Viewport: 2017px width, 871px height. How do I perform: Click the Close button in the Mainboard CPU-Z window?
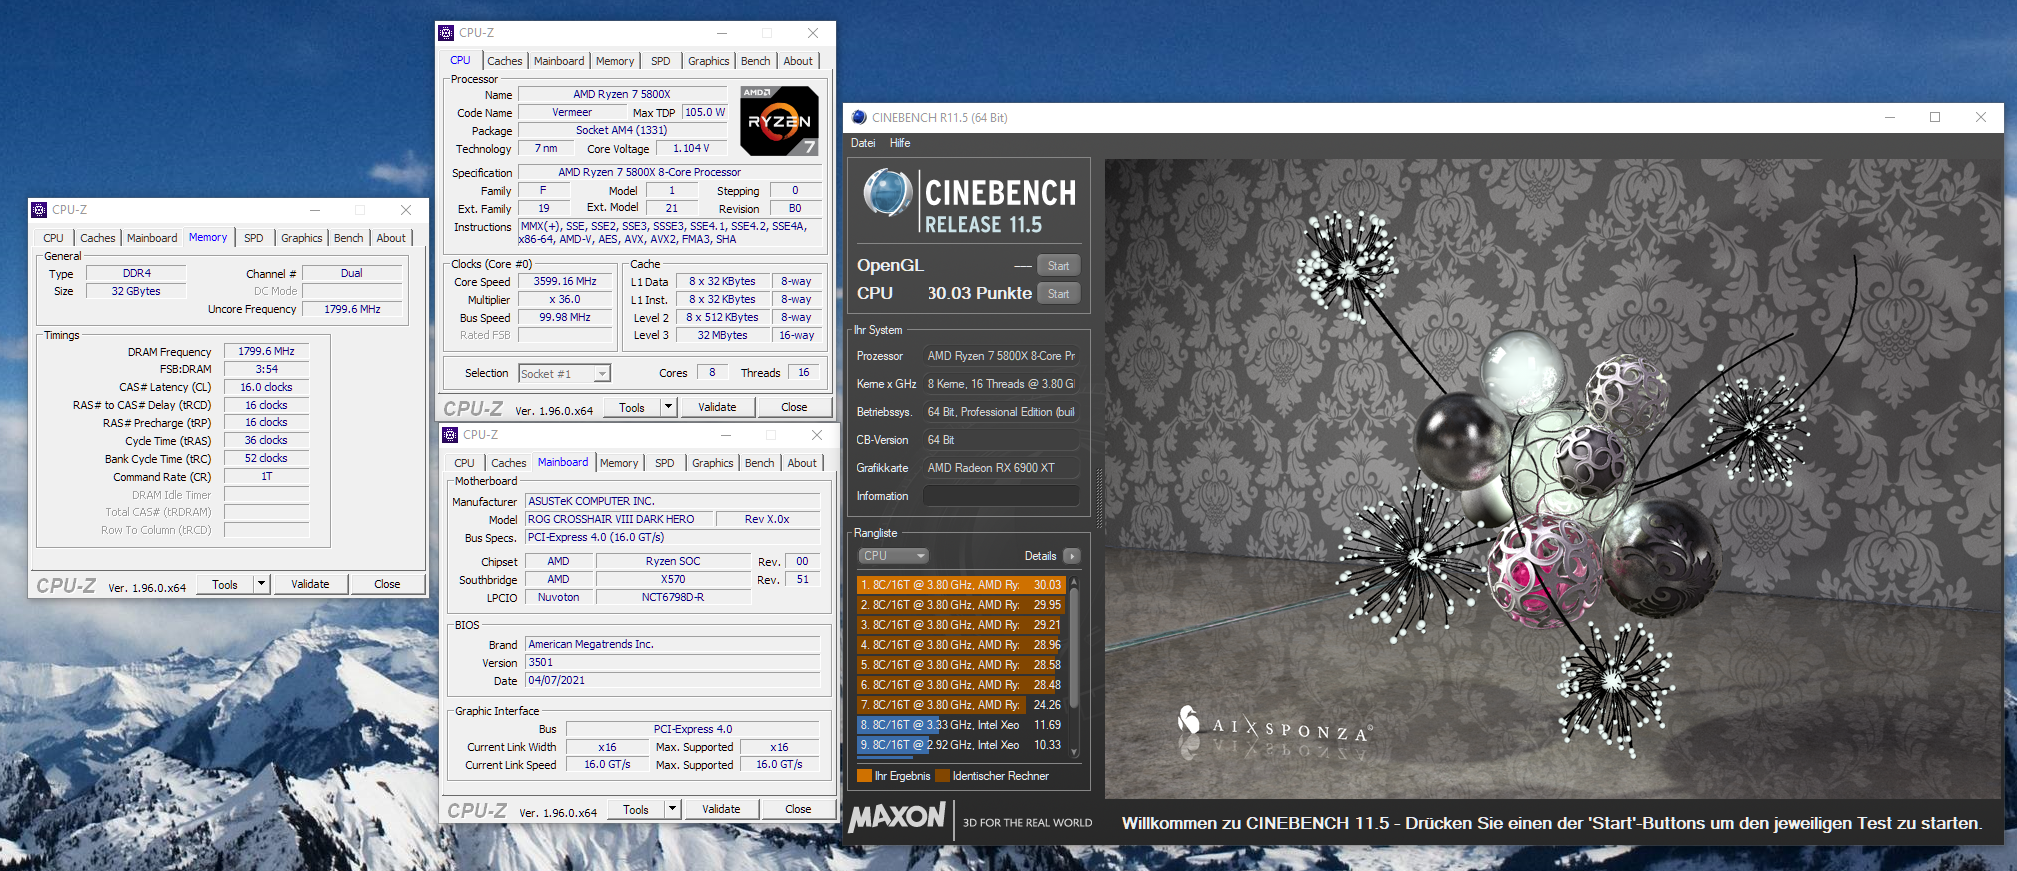pyautogui.click(x=798, y=809)
